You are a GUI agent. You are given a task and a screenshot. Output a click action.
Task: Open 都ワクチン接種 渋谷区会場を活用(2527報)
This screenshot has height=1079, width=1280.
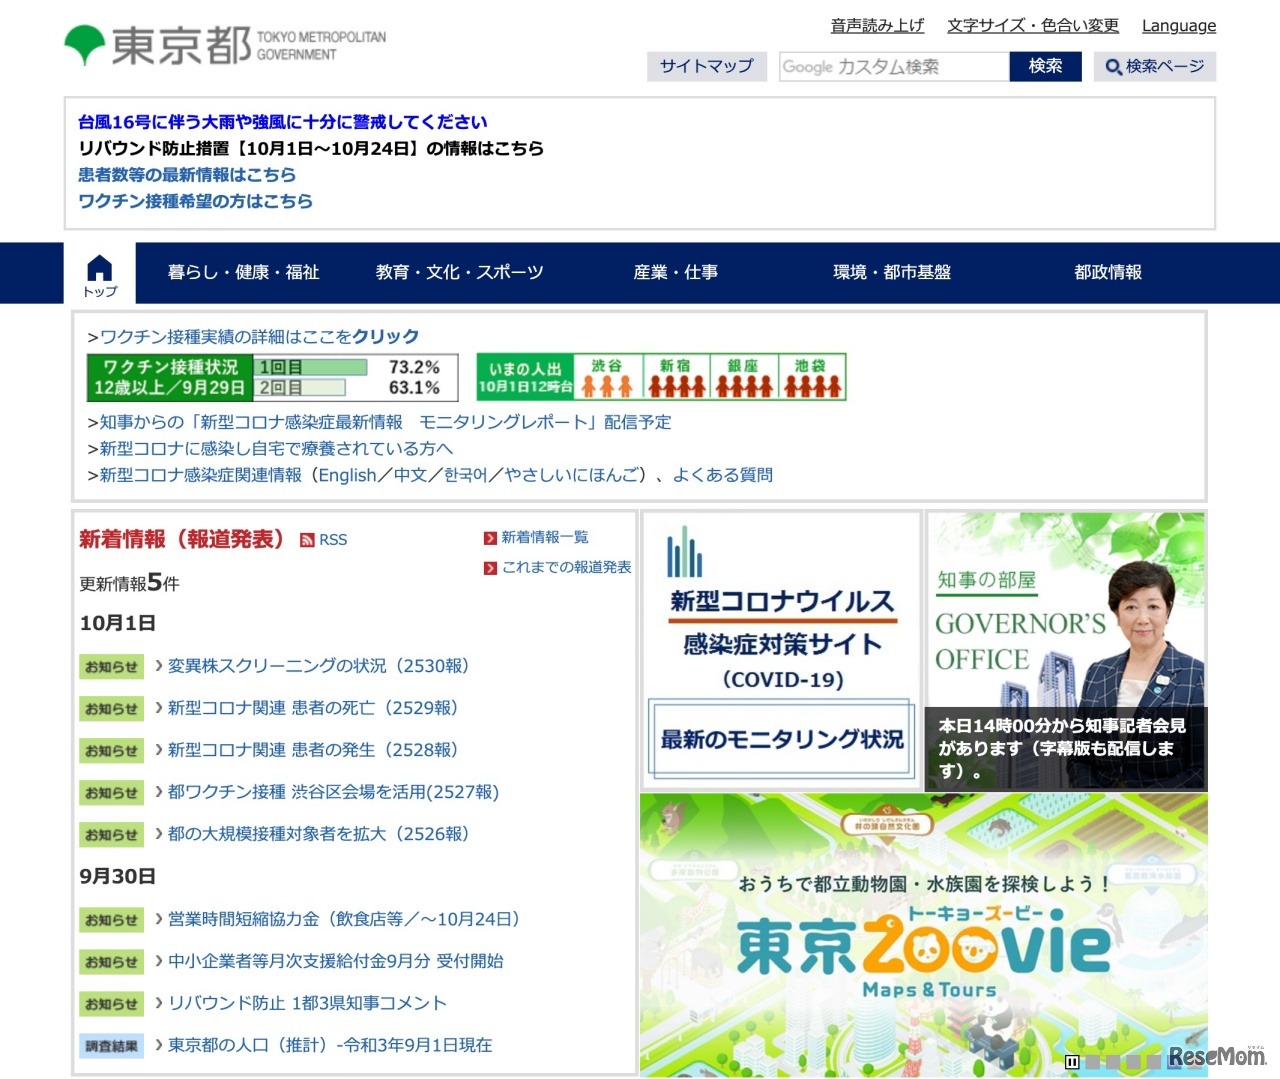pyautogui.click(x=333, y=792)
